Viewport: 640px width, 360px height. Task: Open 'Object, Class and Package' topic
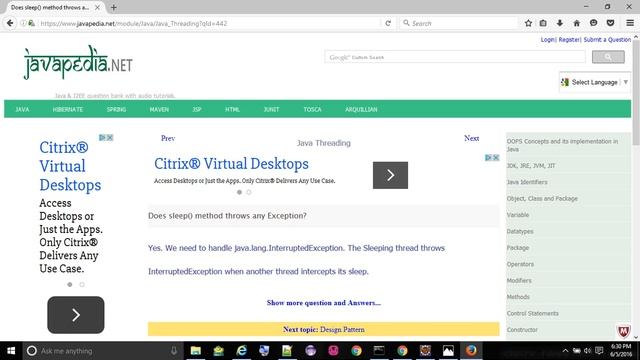click(x=542, y=198)
